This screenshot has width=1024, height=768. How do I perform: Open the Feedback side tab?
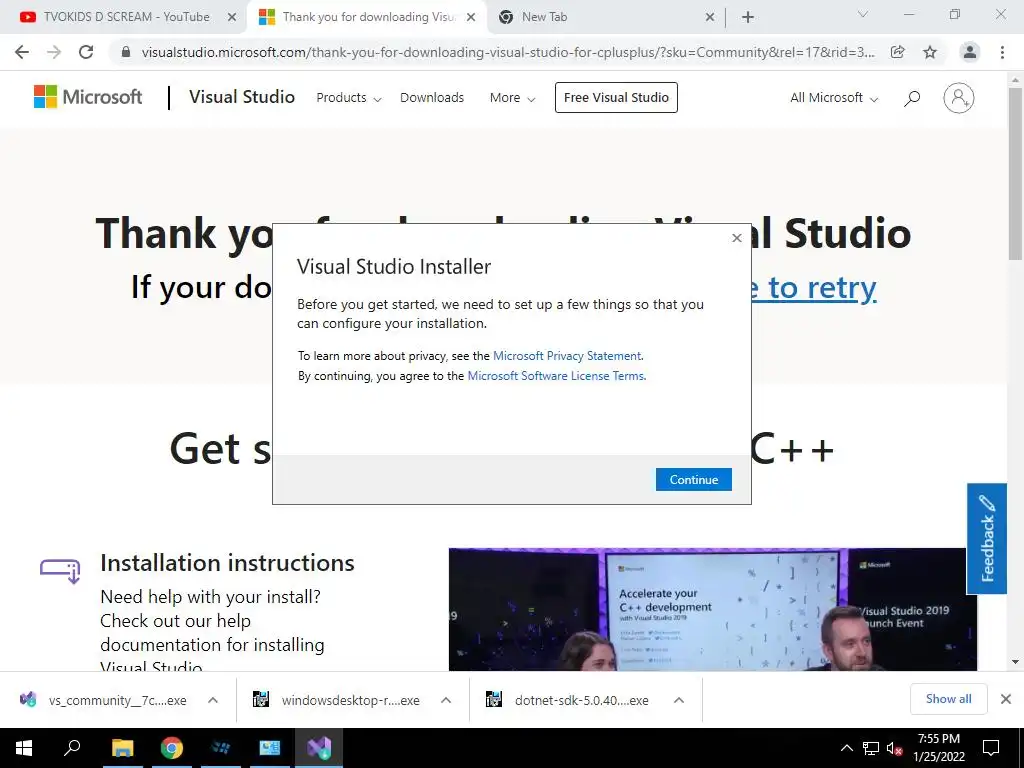click(x=987, y=539)
